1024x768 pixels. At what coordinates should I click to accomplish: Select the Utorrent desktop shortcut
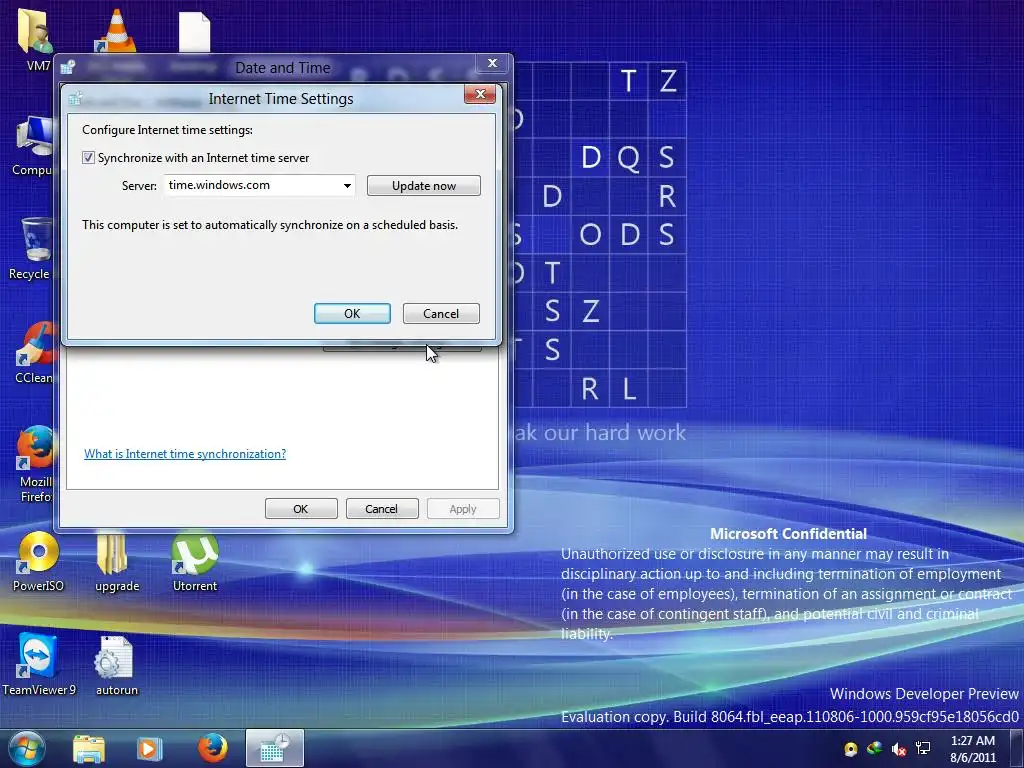click(x=195, y=562)
